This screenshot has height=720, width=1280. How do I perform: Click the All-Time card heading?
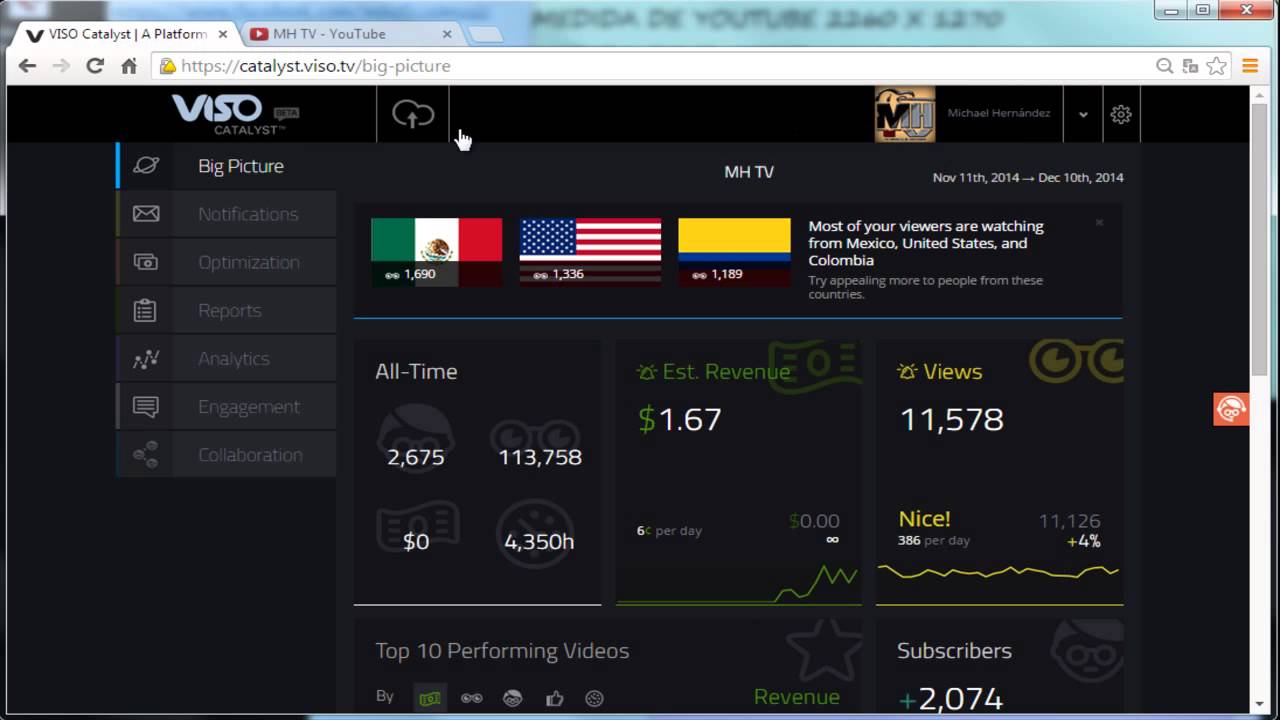pyautogui.click(x=416, y=372)
